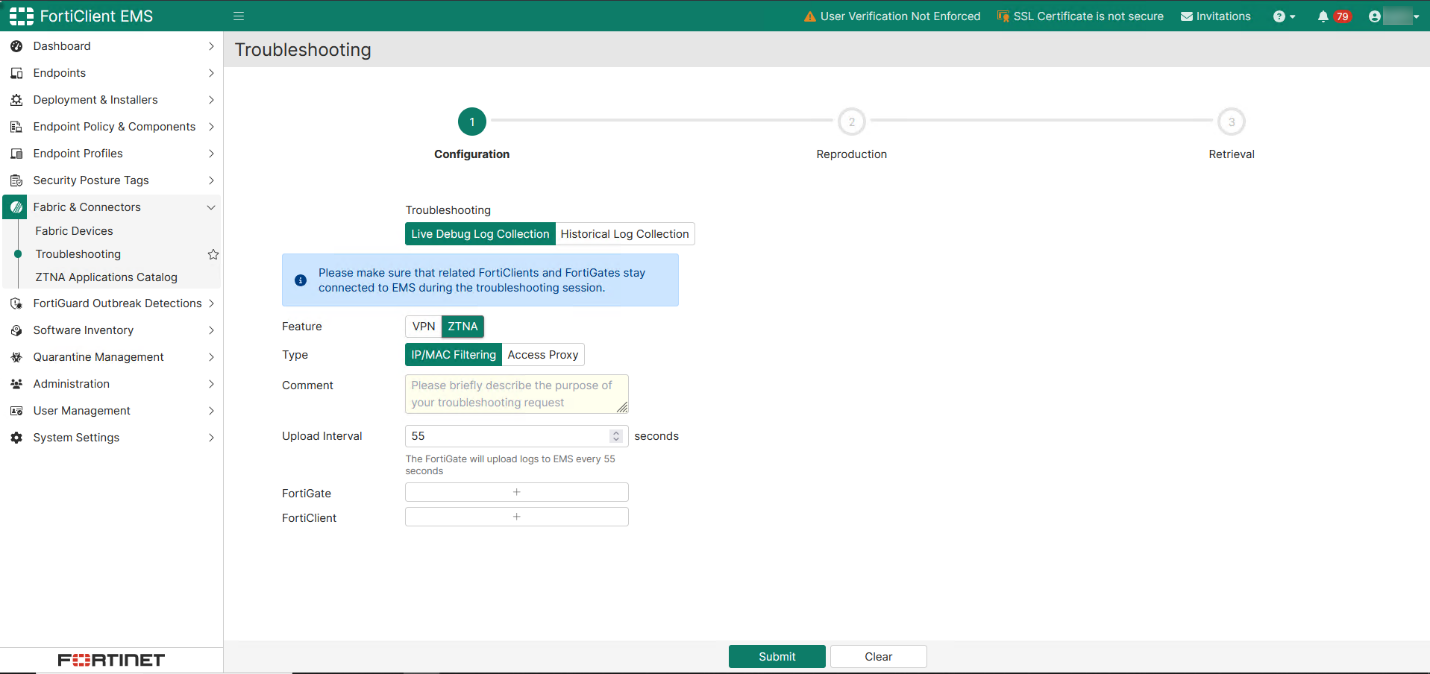Screen dimensions: 1430x674
Task: Click the User Management ID card icon
Action: [16, 411]
